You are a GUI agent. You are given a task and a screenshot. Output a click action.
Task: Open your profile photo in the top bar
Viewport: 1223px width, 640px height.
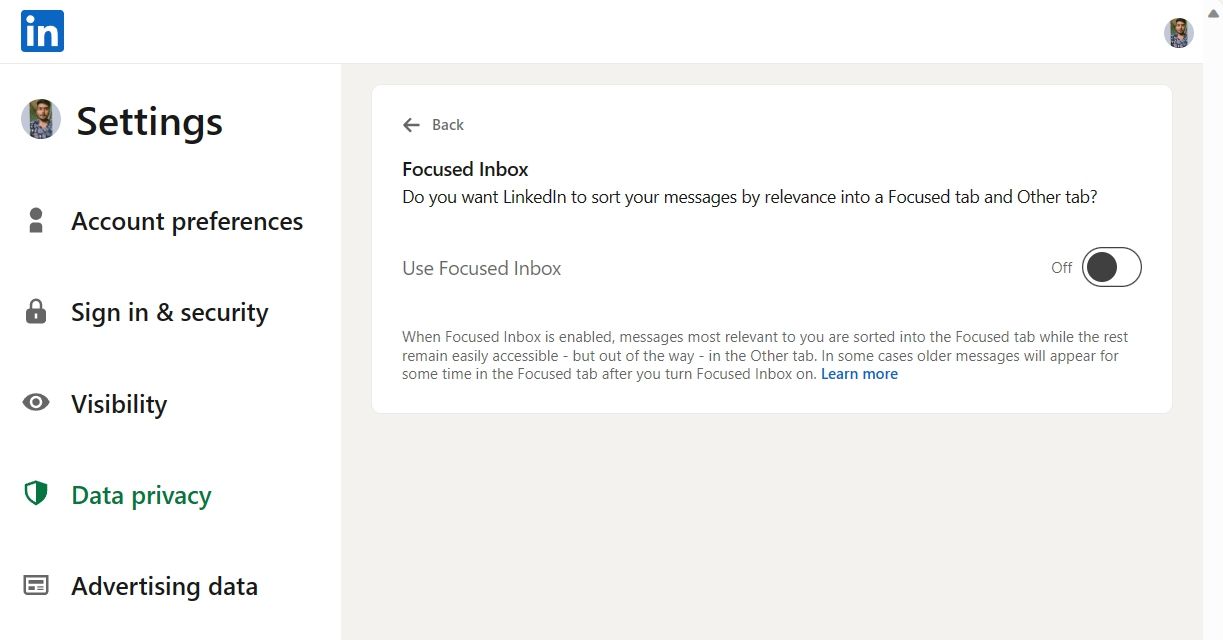tap(1178, 33)
